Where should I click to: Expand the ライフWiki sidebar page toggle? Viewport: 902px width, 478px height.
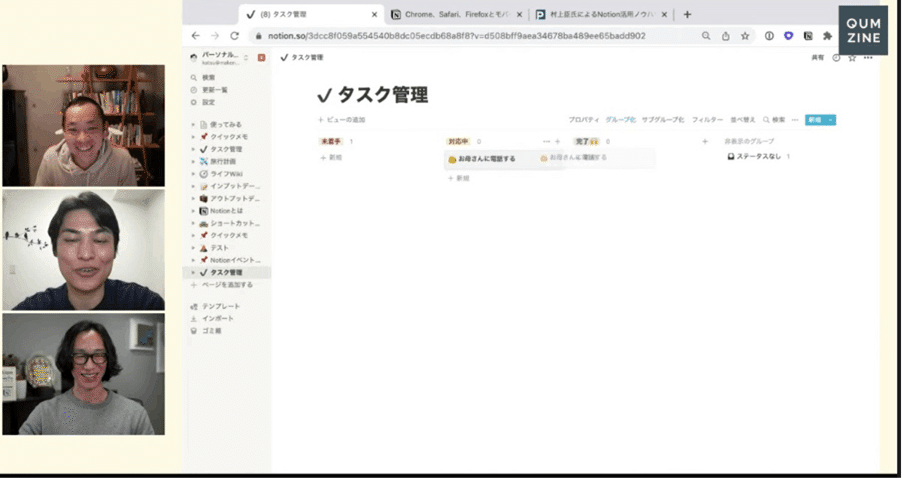pyautogui.click(x=193, y=173)
